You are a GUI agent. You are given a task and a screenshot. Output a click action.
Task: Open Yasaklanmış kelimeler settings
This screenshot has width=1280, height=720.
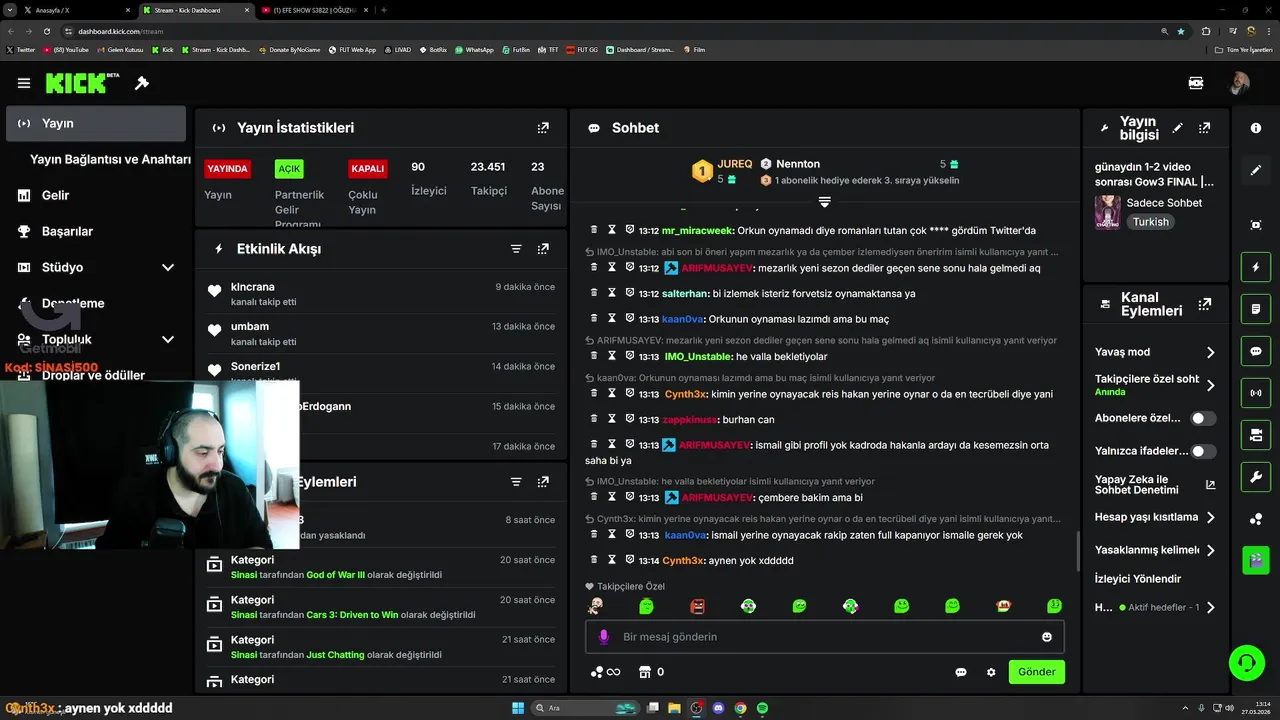coord(1210,550)
